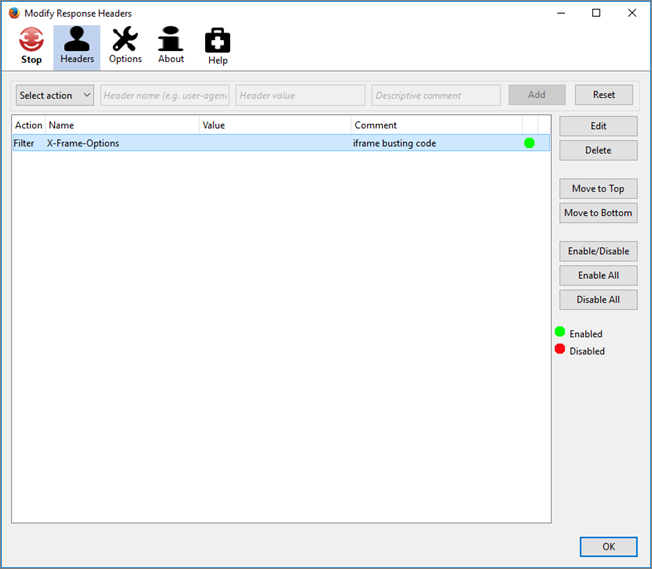The height and width of the screenshot is (569, 652).
Task: Click Move to Top button
Action: tap(598, 188)
